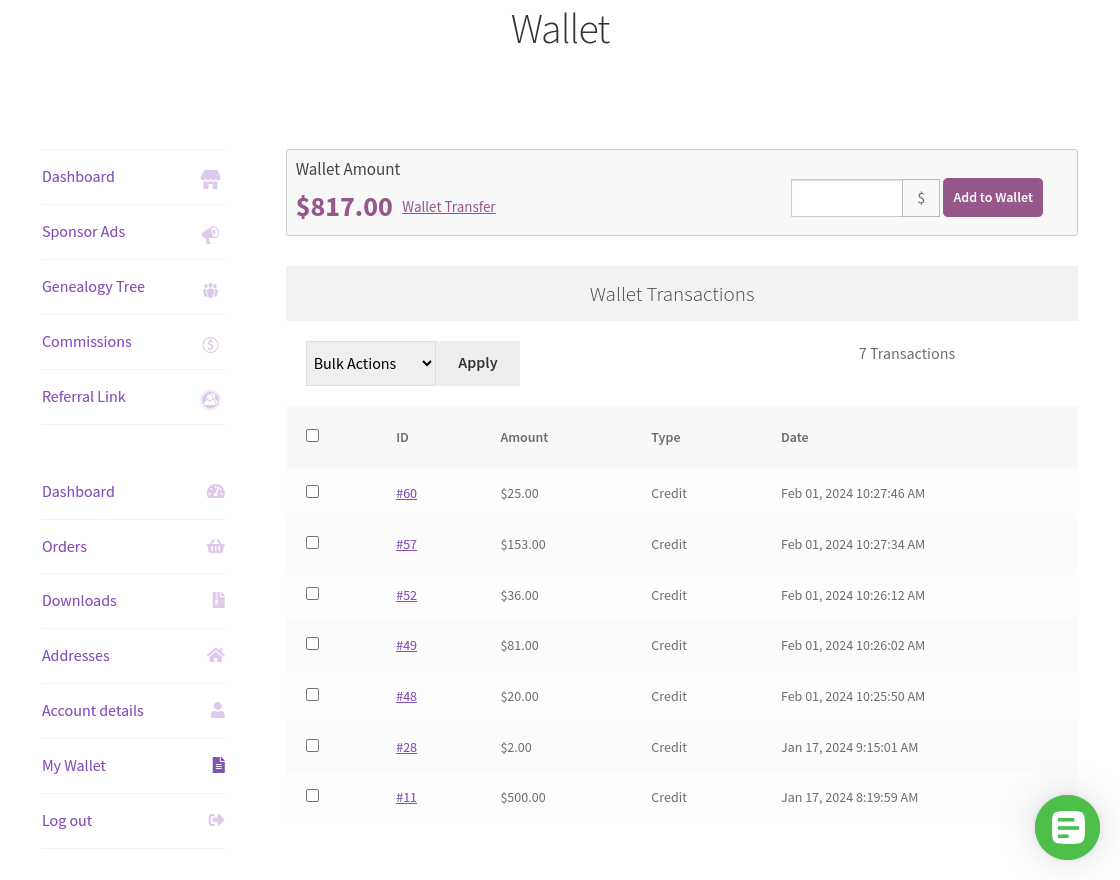Screen dimensions: 1120x880
Task: Click the Account details sidebar entry
Action: 92,710
